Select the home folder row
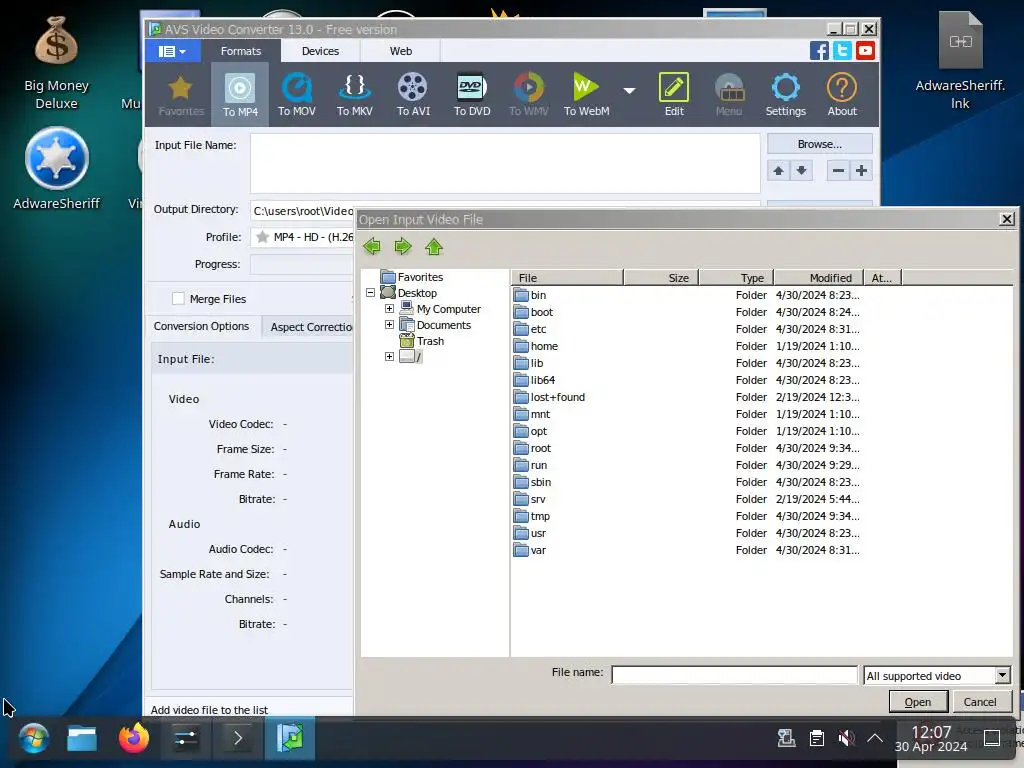The image size is (1024, 768). click(686, 346)
